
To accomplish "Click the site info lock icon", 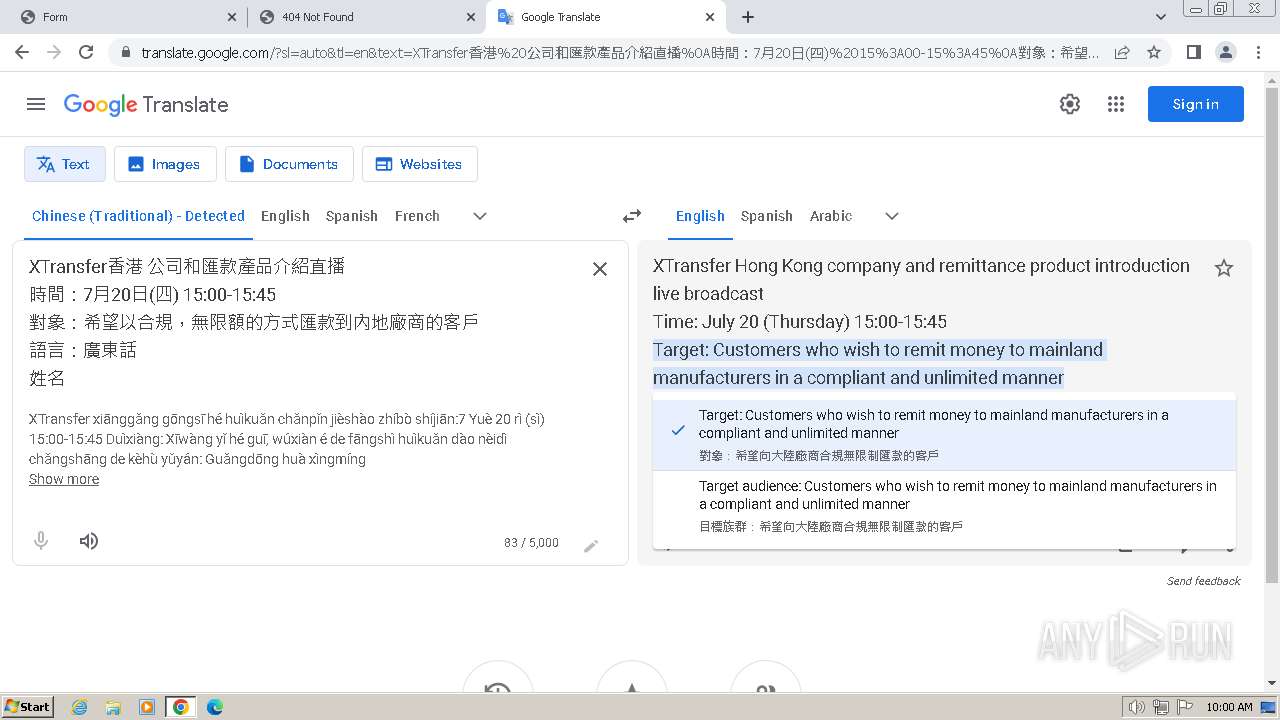I will click(124, 52).
